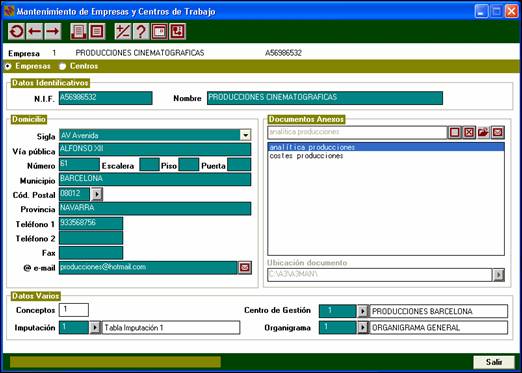
Task: Click the mail icon in Documentos Anexos
Action: pos(498,133)
